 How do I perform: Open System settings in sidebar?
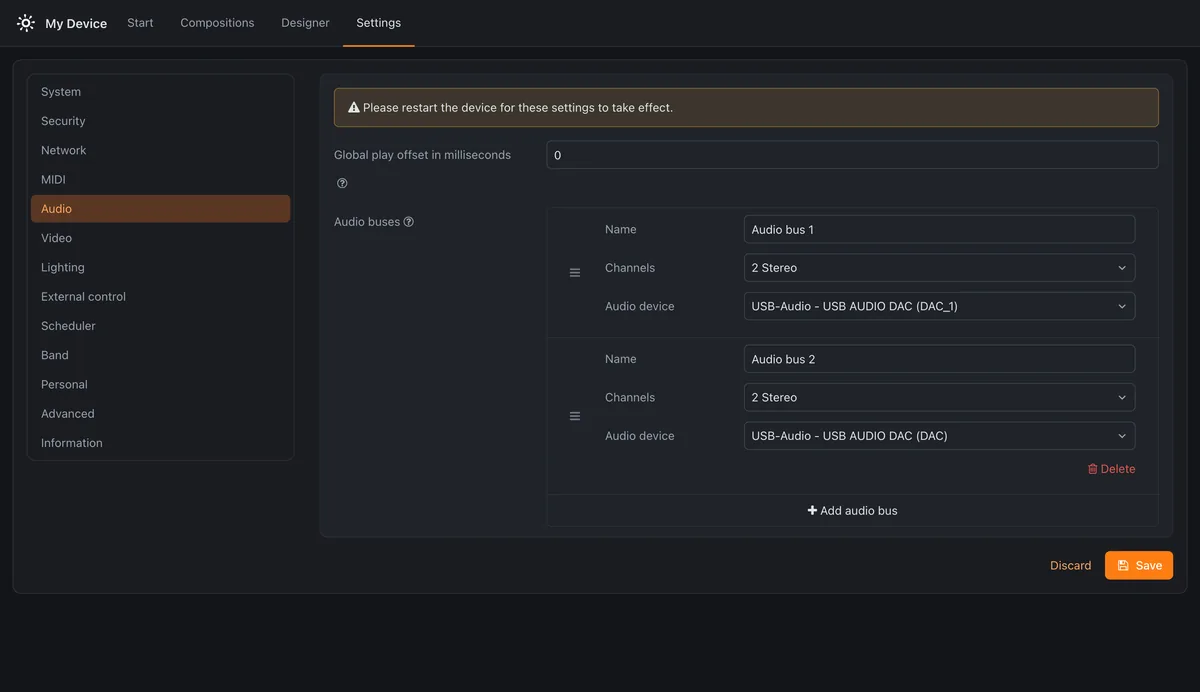(x=161, y=92)
